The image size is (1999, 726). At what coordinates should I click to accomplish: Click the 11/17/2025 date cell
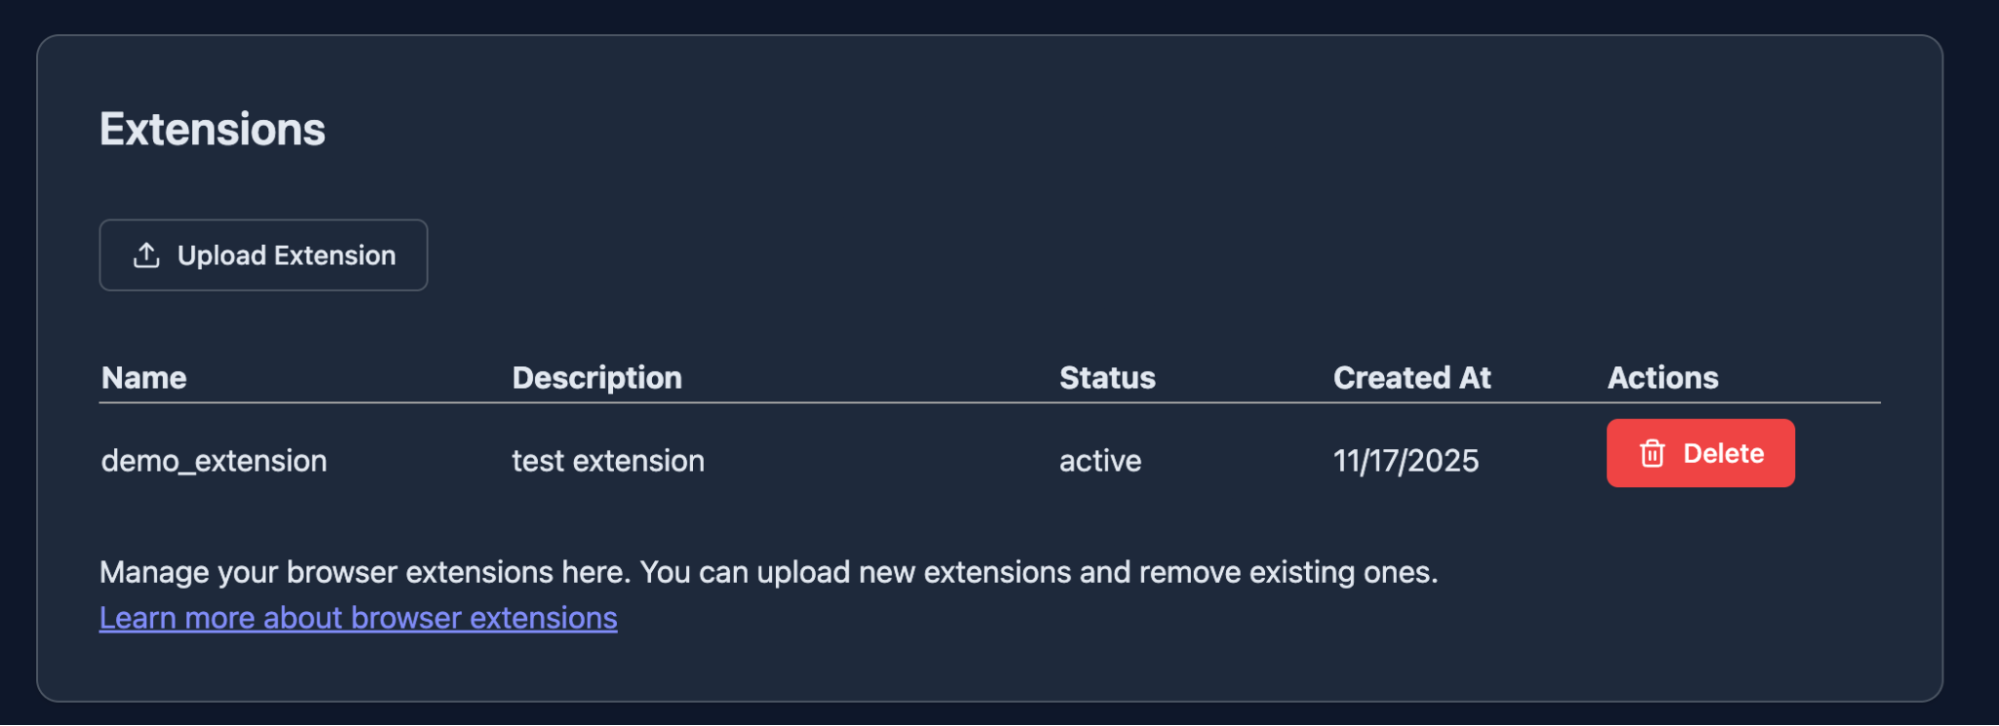pyautogui.click(x=1406, y=460)
